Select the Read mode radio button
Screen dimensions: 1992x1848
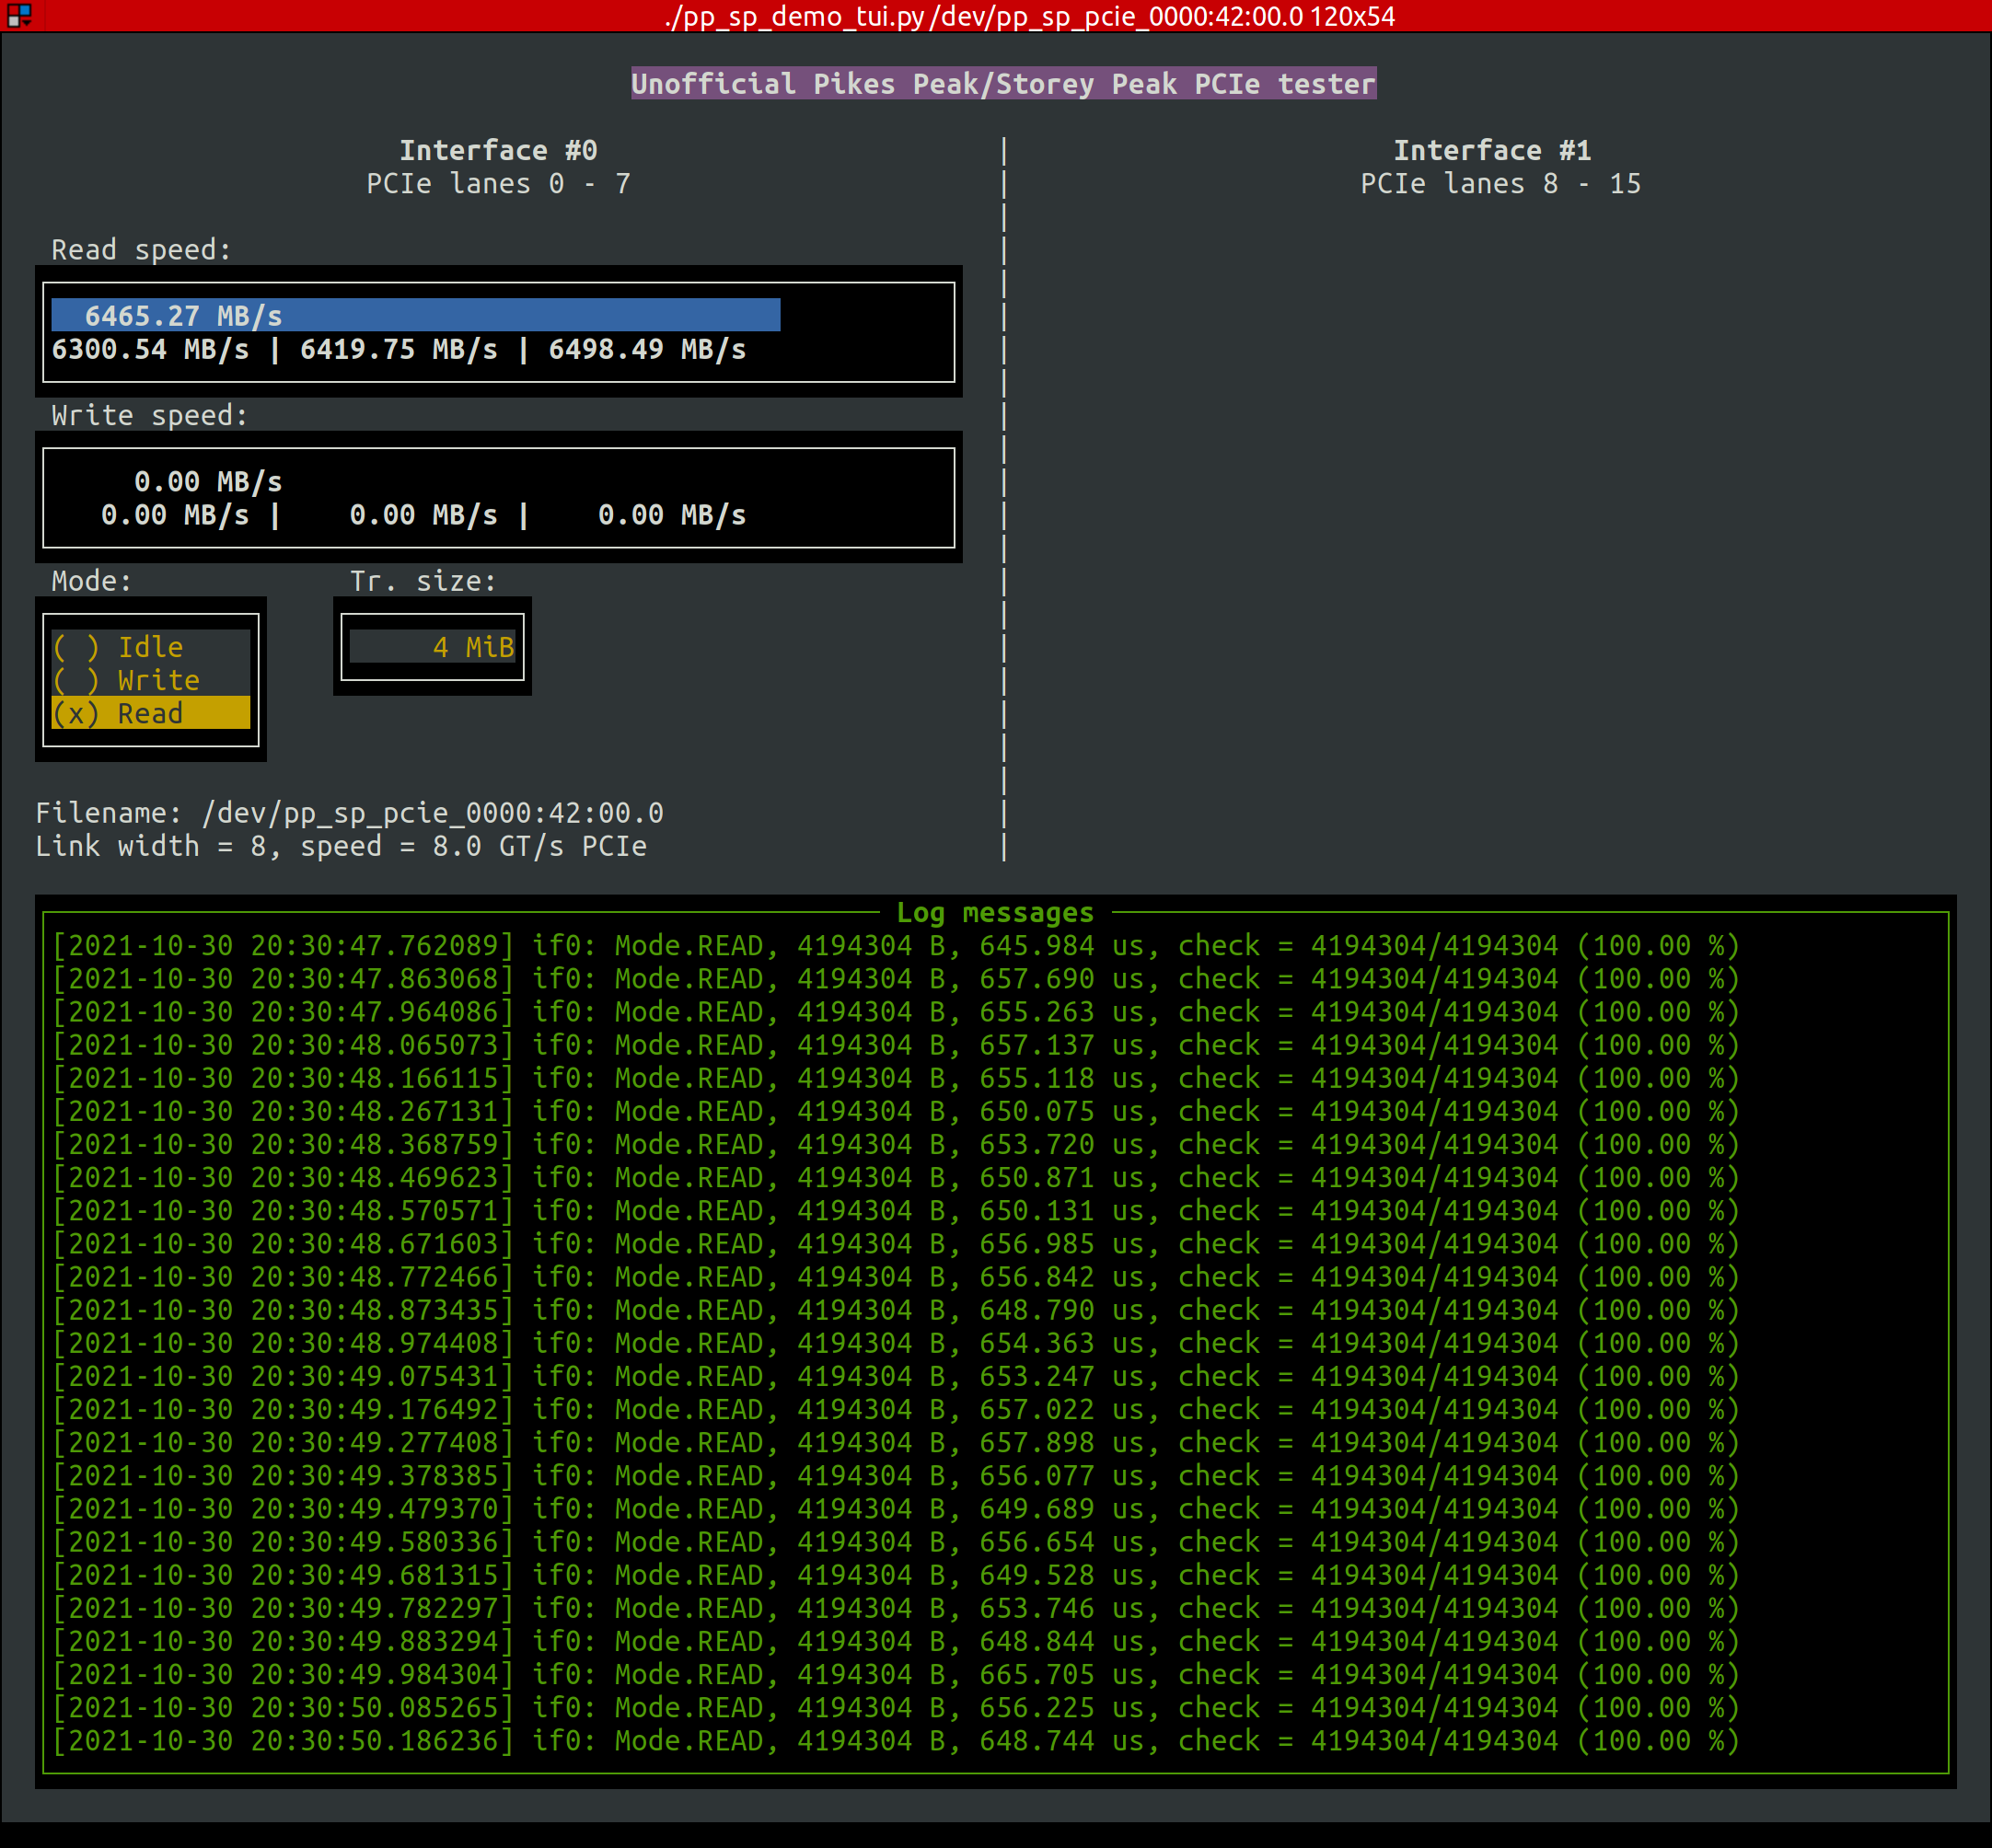(x=113, y=713)
